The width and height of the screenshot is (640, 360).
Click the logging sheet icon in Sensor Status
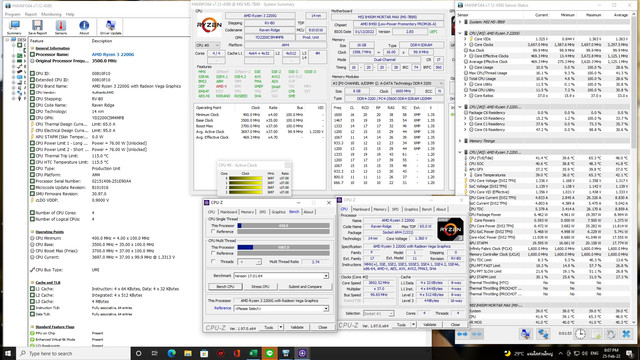[x=596, y=334]
